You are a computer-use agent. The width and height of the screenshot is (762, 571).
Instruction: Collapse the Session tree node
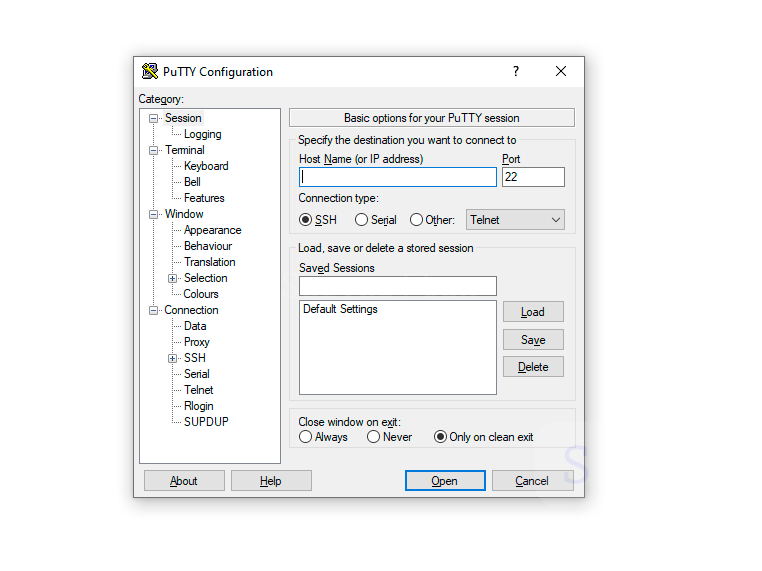(154, 118)
